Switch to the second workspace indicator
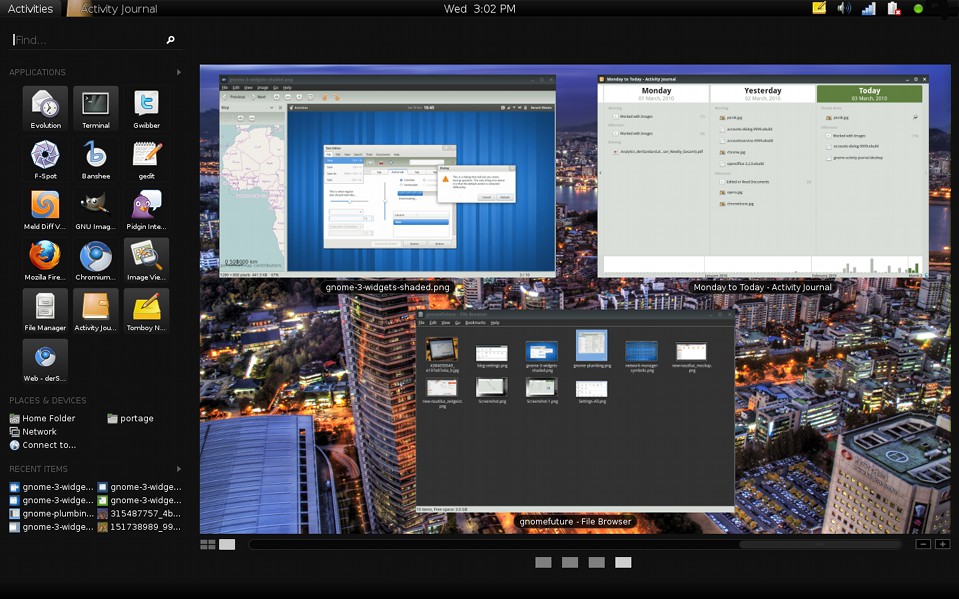 pyautogui.click(x=570, y=562)
